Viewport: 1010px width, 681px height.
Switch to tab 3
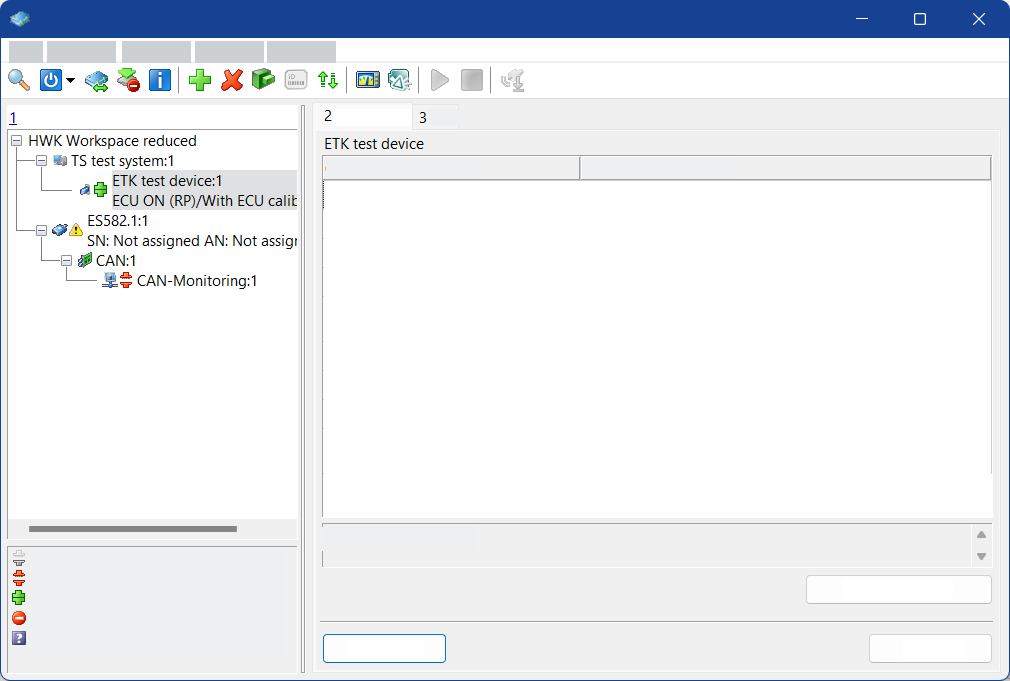423,117
